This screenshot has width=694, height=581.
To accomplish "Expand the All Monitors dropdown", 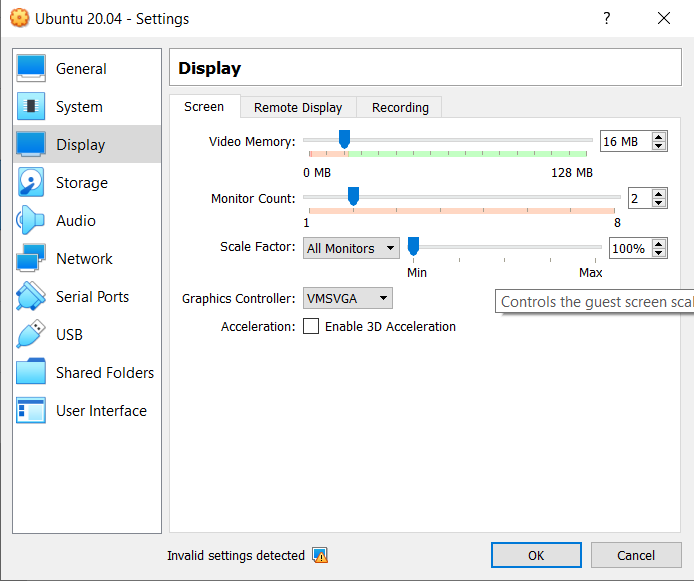I will [351, 248].
